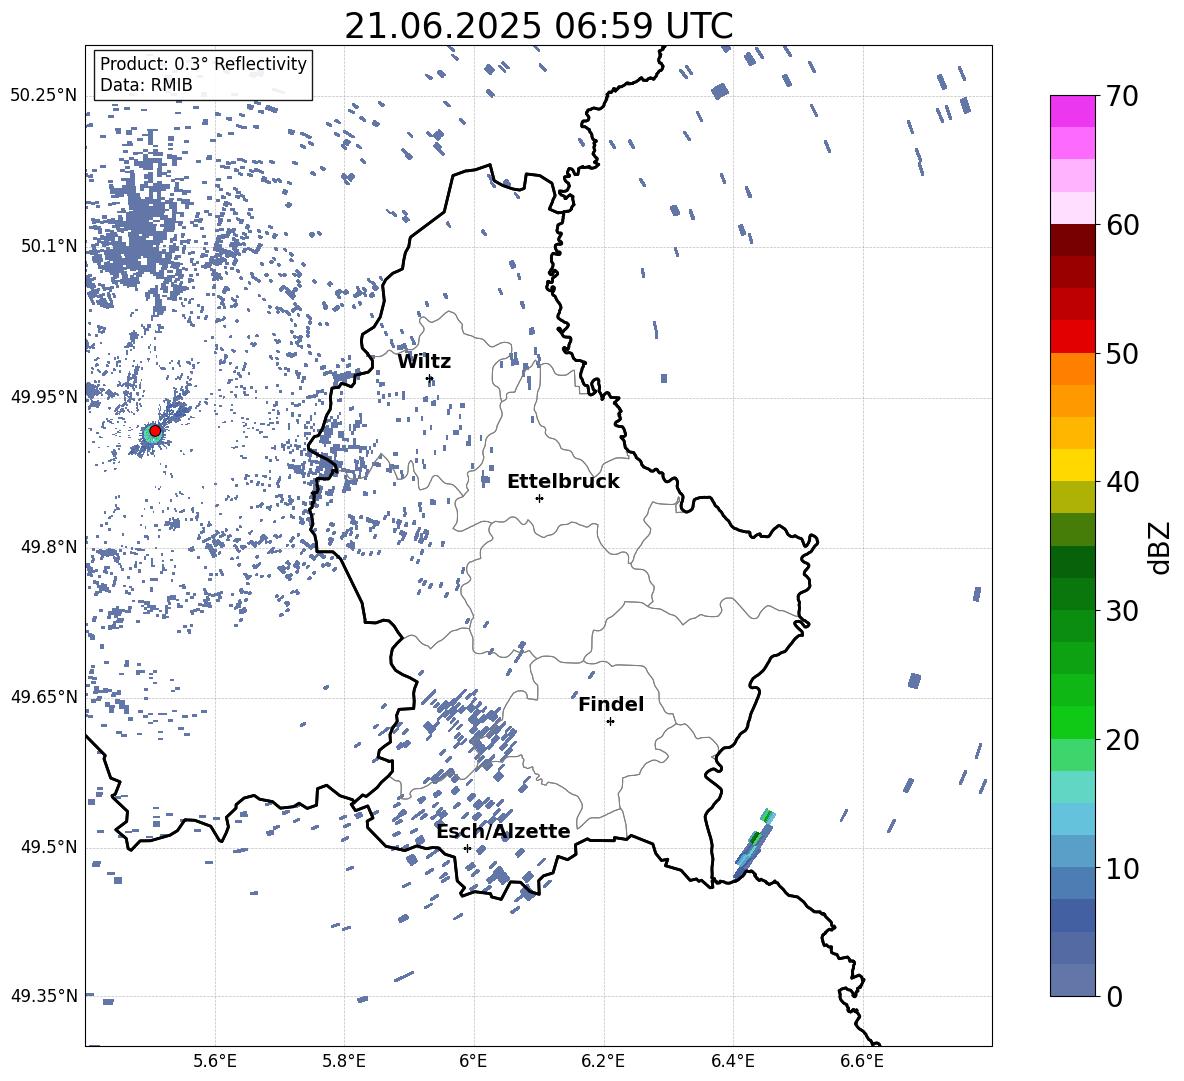Click the dark green colorbar swatch above 30
1184x1081 pixels.
1072,594
